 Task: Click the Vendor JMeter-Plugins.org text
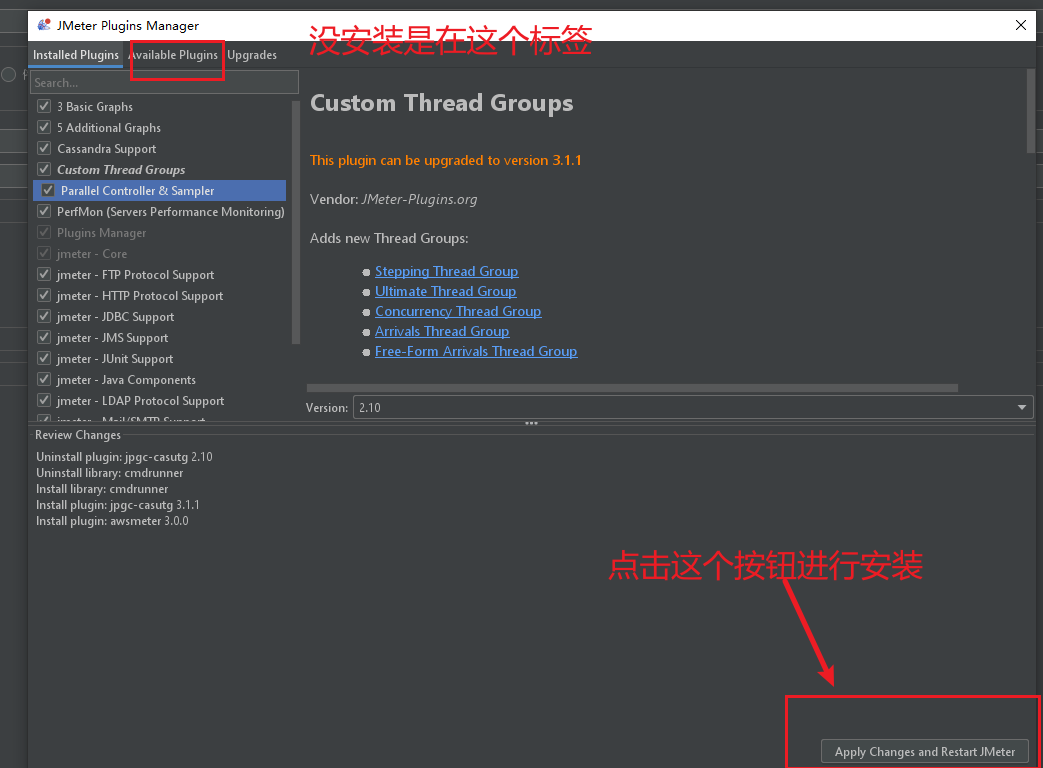pos(394,199)
